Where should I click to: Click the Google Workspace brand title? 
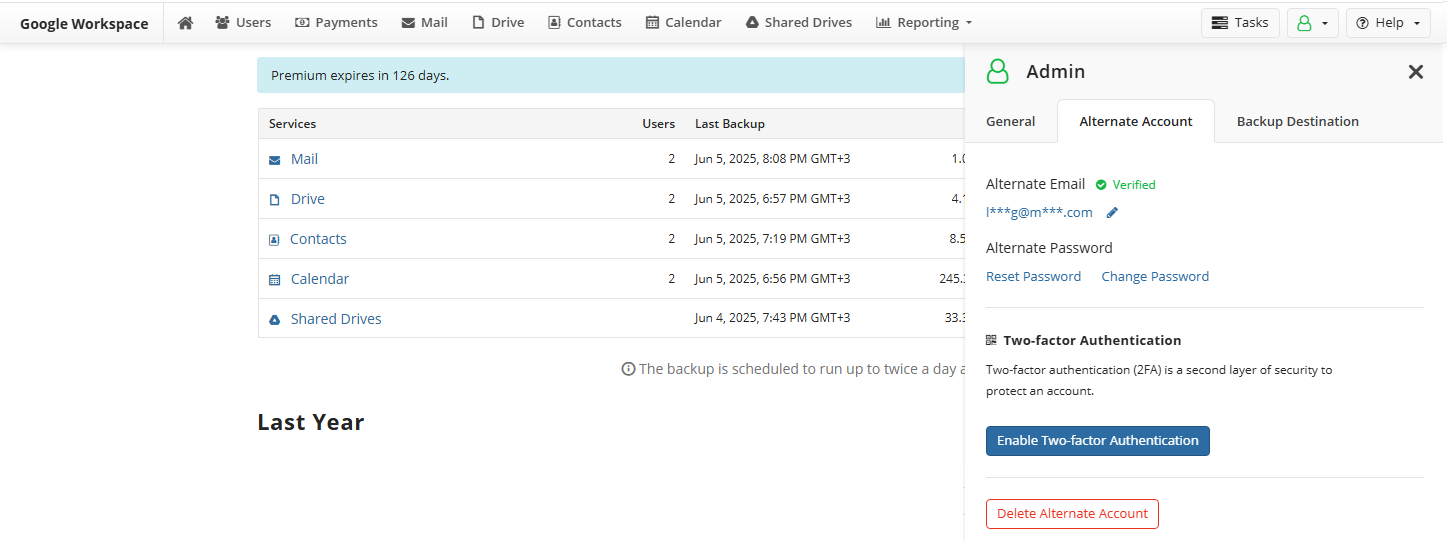[84, 23]
